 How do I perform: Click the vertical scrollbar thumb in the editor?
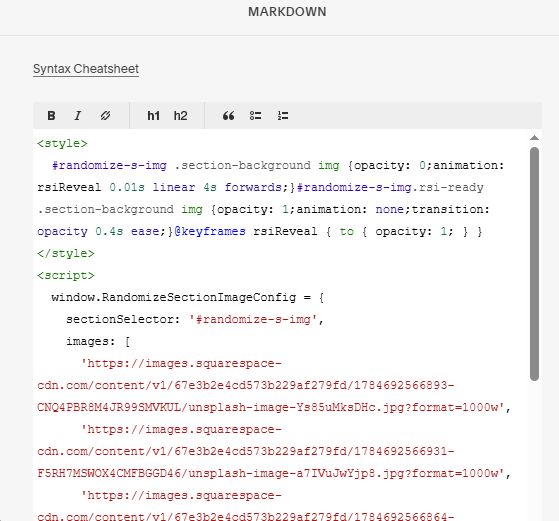click(534, 264)
